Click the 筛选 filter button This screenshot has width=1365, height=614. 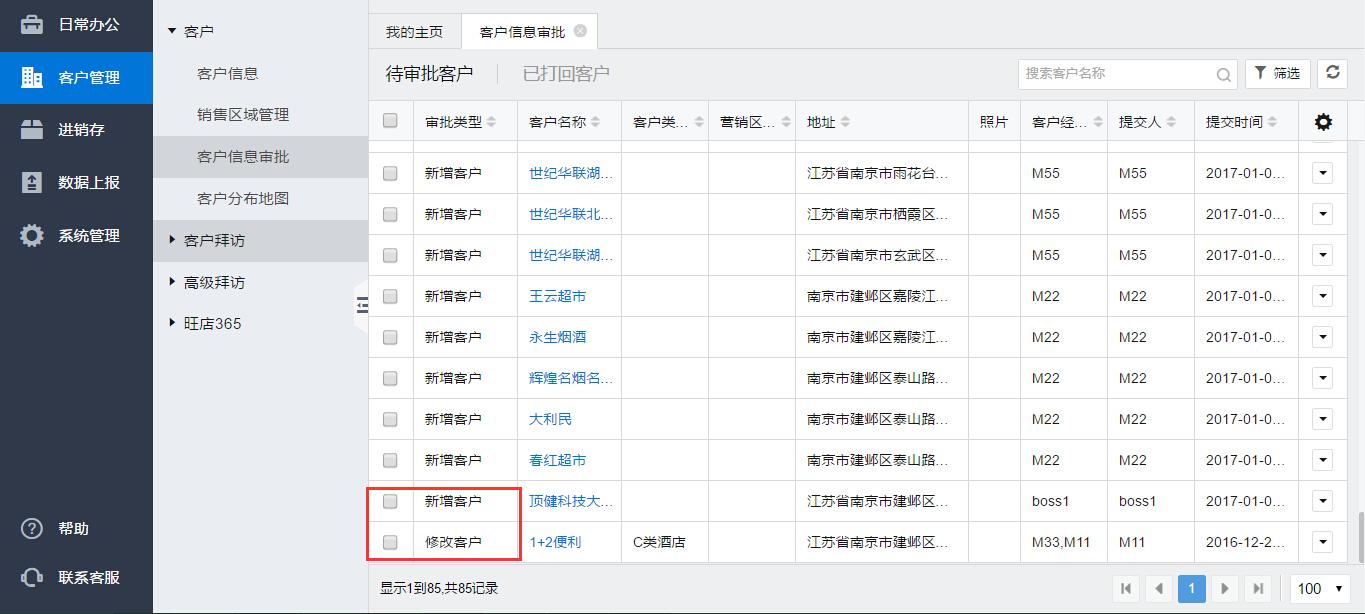(1277, 73)
